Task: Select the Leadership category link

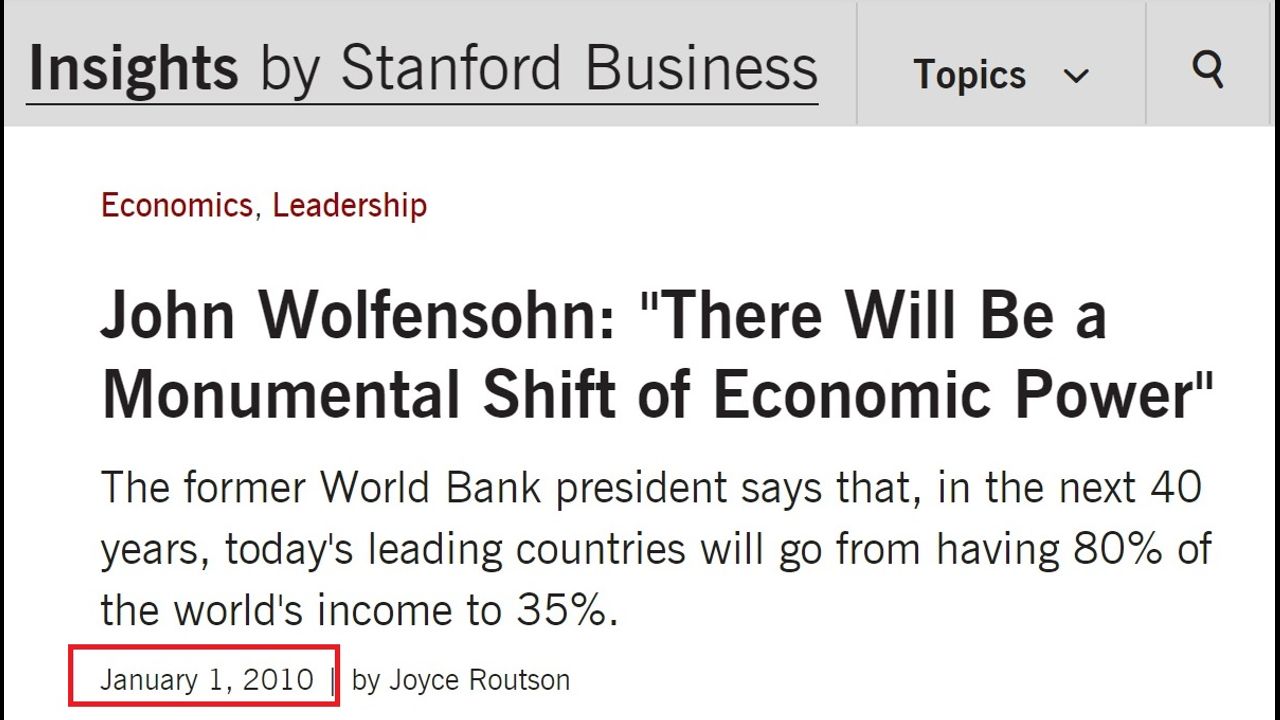Action: (349, 205)
